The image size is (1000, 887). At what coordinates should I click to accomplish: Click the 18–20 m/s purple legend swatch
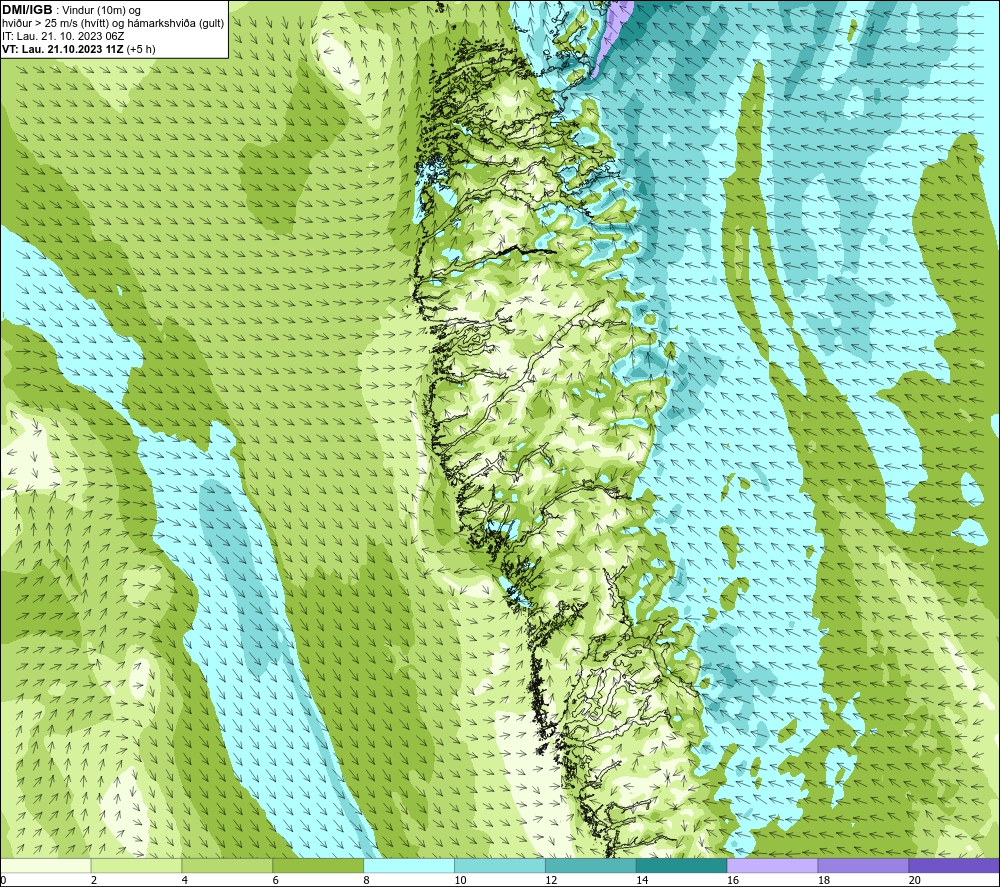point(864,865)
